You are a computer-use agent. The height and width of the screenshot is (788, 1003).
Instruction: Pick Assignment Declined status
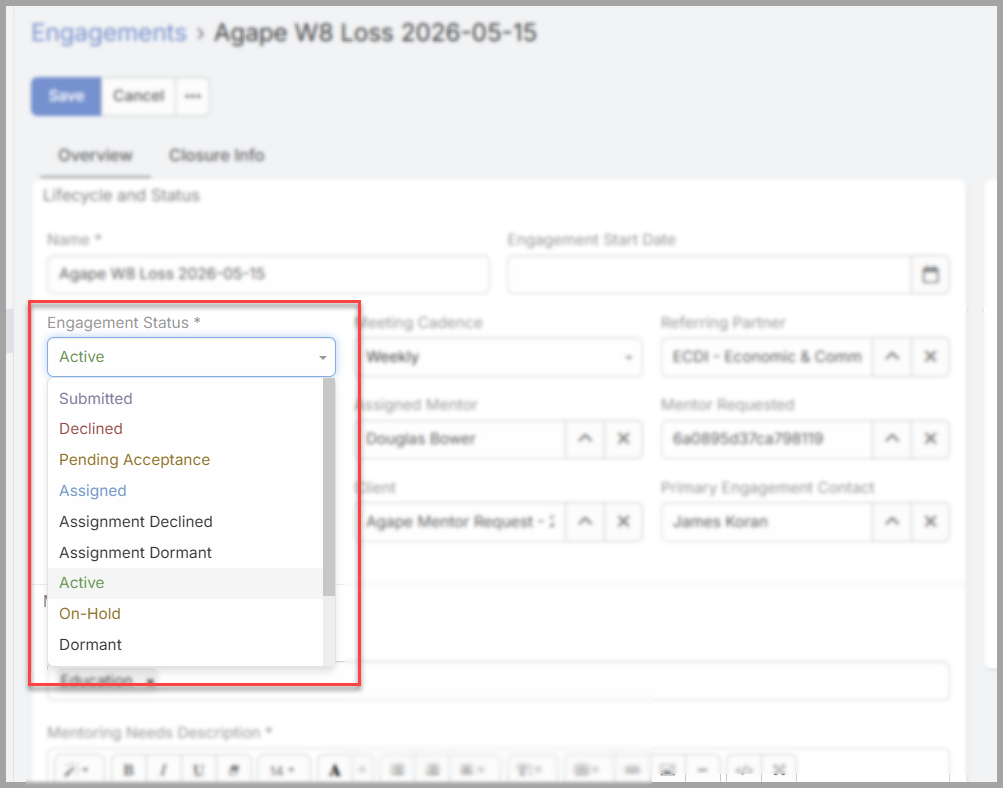coord(186,522)
